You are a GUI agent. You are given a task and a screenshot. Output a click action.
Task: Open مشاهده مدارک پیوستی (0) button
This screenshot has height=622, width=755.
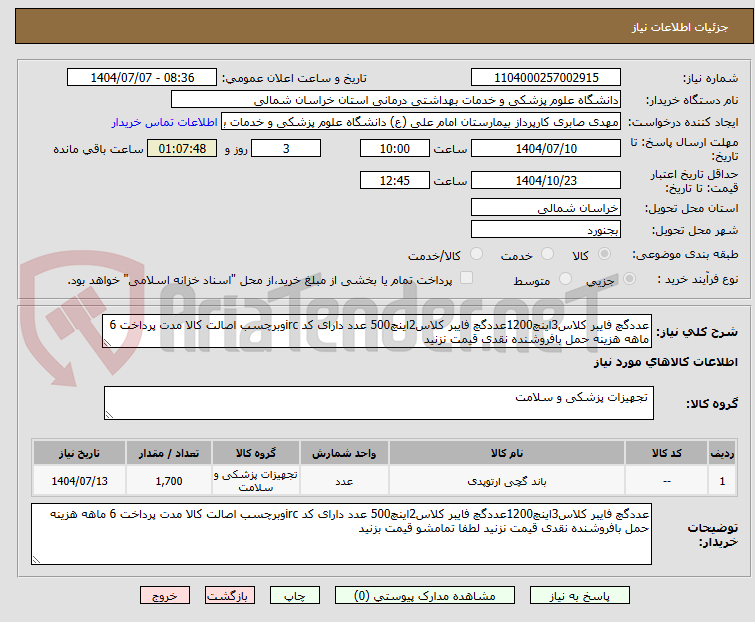coord(425,596)
